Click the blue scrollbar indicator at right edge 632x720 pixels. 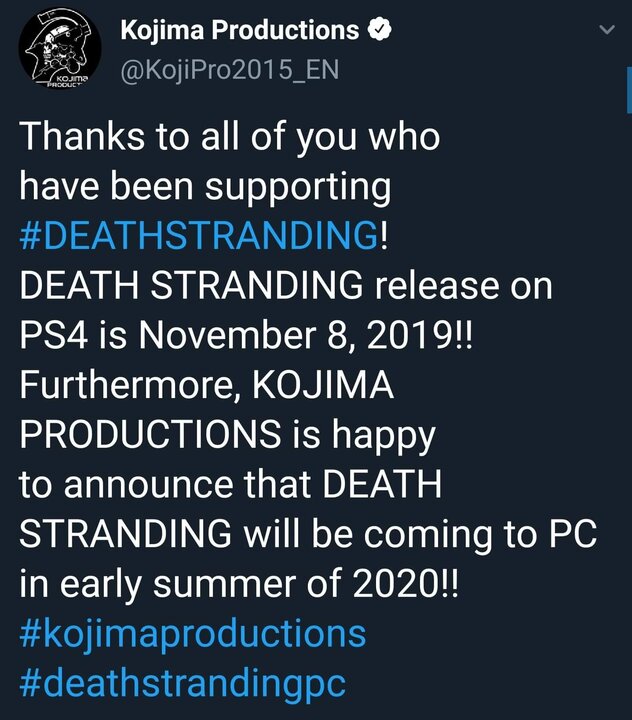click(629, 90)
